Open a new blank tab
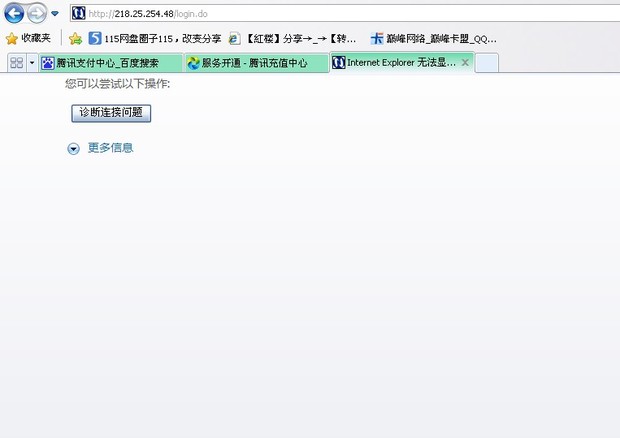The height and width of the screenshot is (438, 620). coord(486,62)
